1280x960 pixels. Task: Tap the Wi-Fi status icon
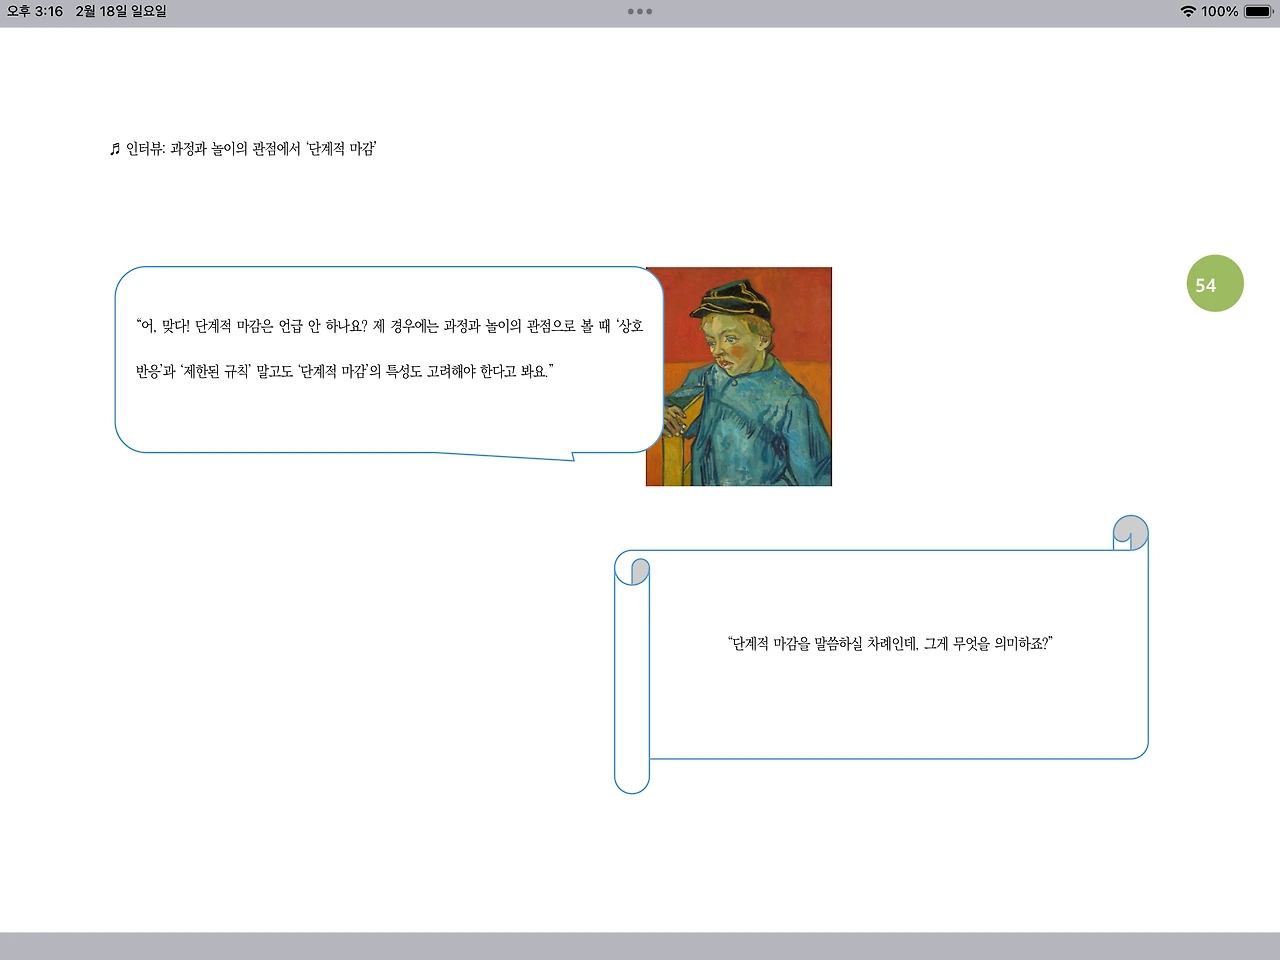pyautogui.click(x=1188, y=11)
